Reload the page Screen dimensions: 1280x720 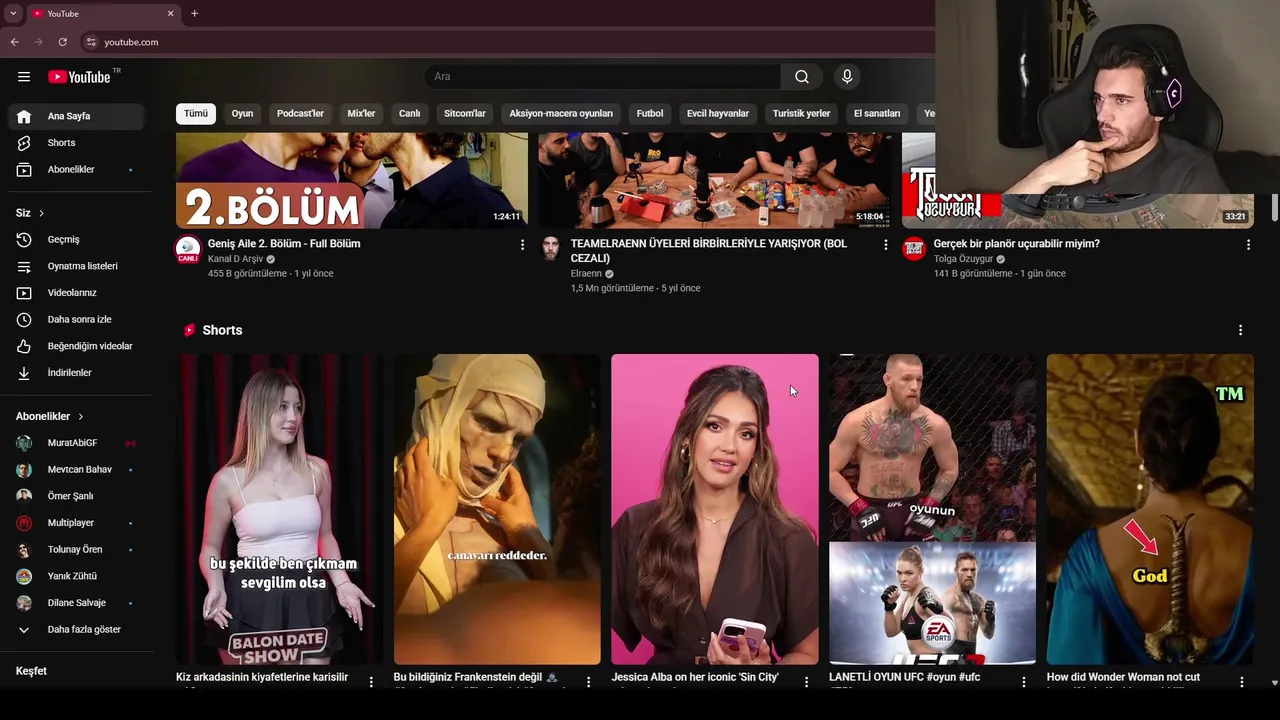click(62, 42)
